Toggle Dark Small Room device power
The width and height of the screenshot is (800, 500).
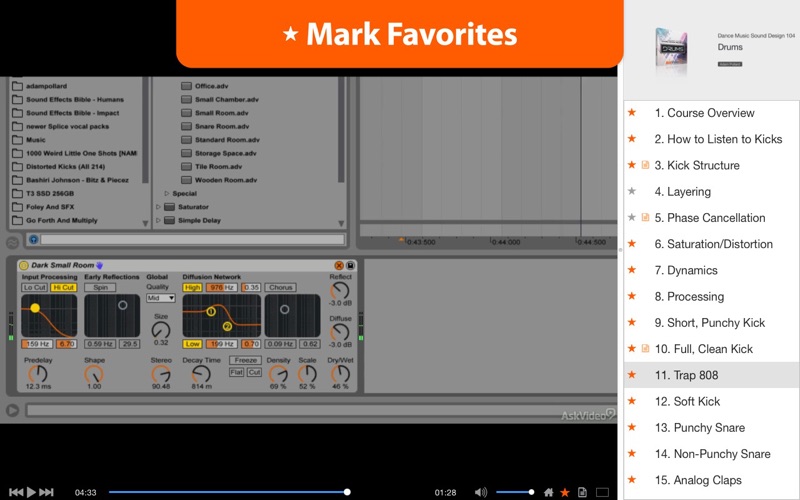click(23, 265)
